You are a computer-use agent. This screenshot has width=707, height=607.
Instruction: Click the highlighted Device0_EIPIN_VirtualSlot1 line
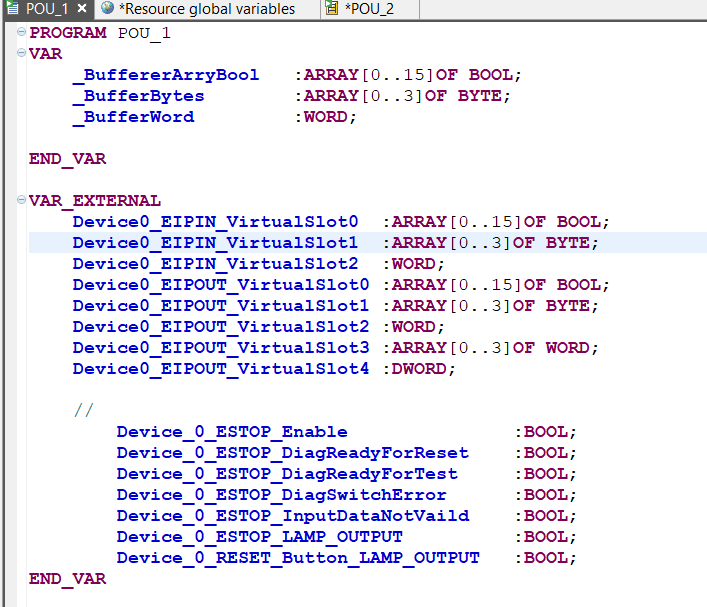(x=367, y=243)
